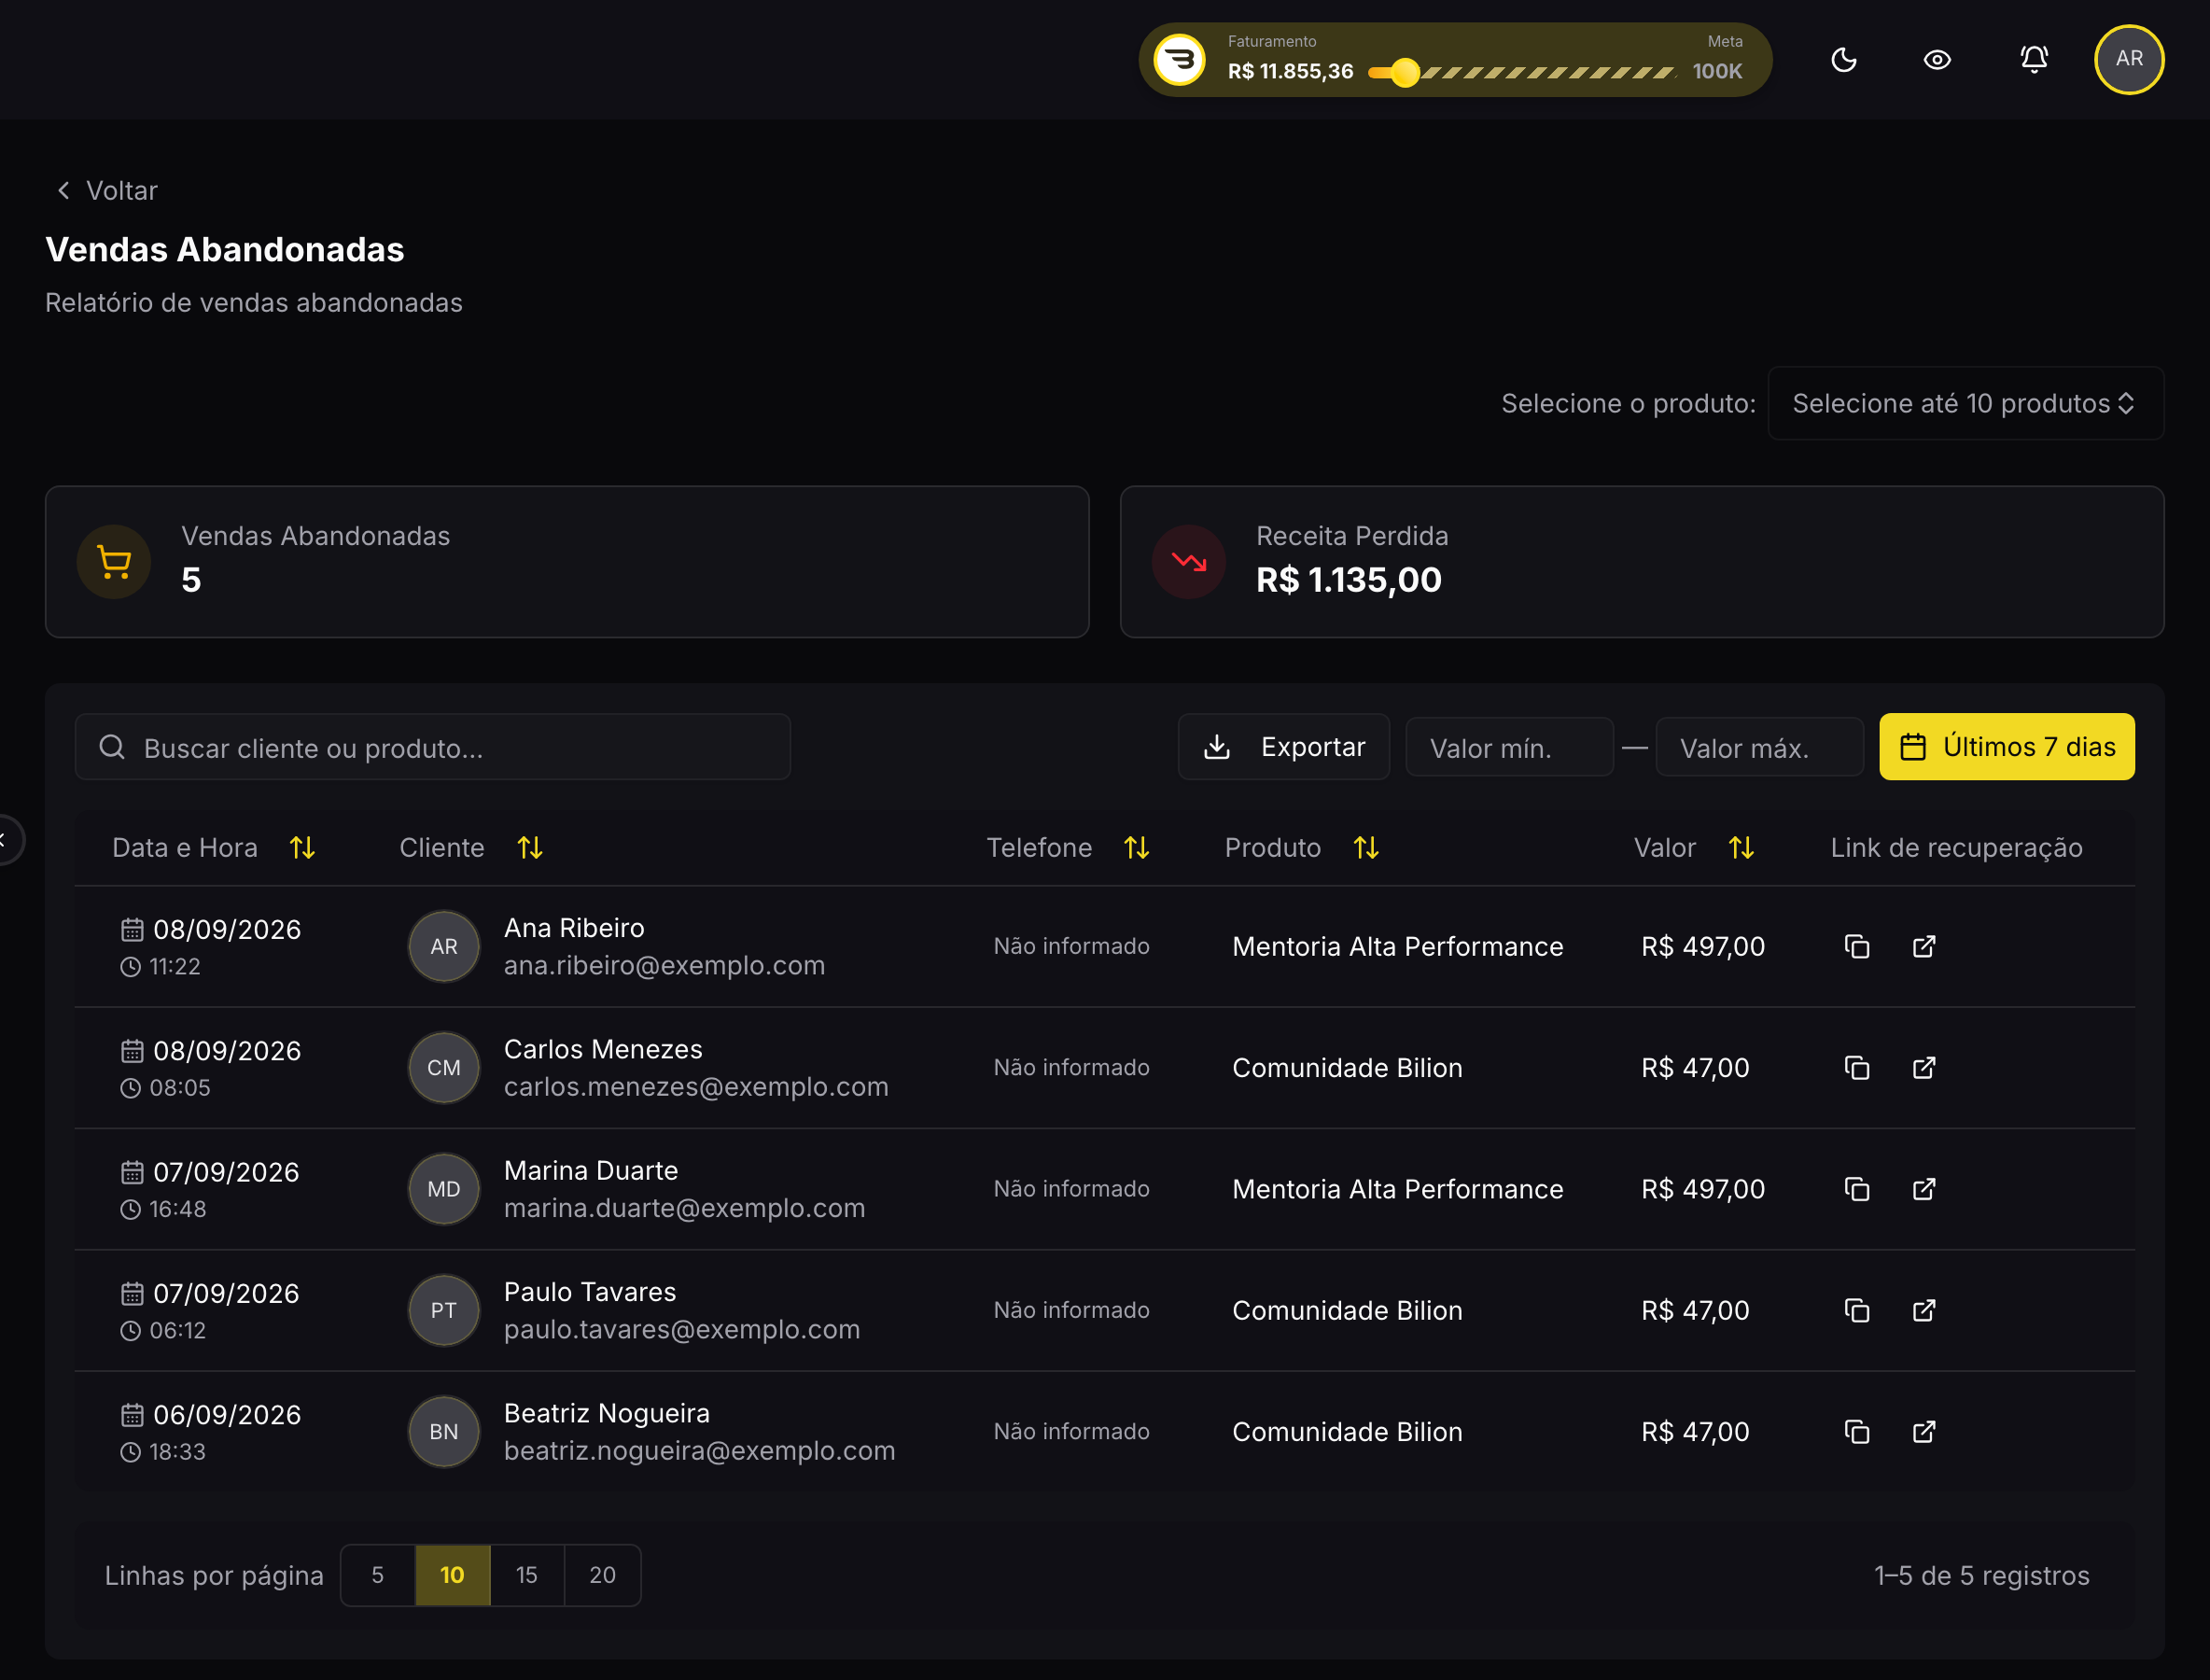Click the CM avatar for Carlos Menezes
Image resolution: width=2210 pixels, height=1680 pixels.
click(x=444, y=1068)
